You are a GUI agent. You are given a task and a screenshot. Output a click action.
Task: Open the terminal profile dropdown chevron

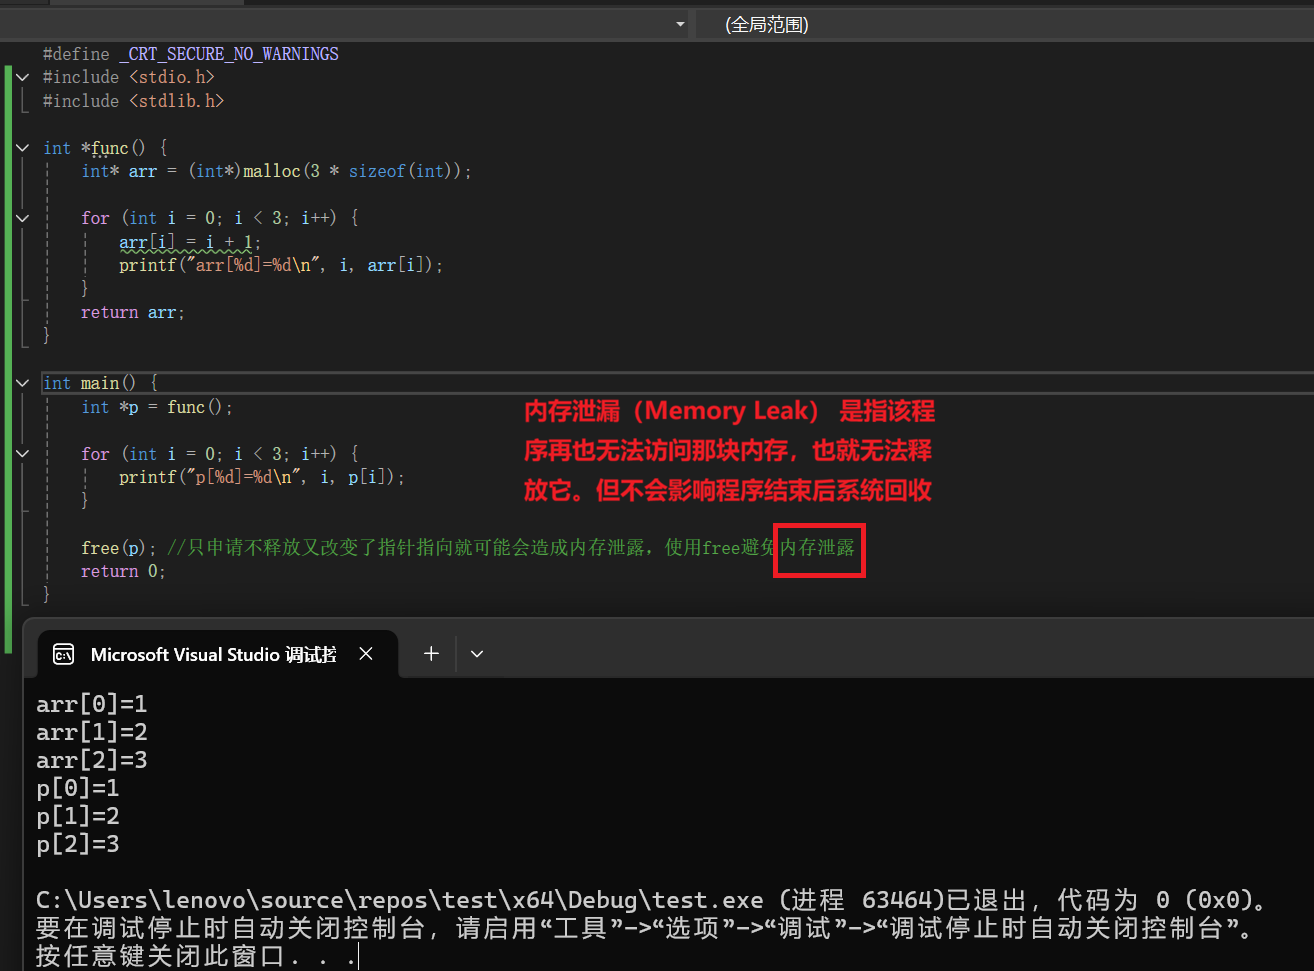[x=477, y=654]
